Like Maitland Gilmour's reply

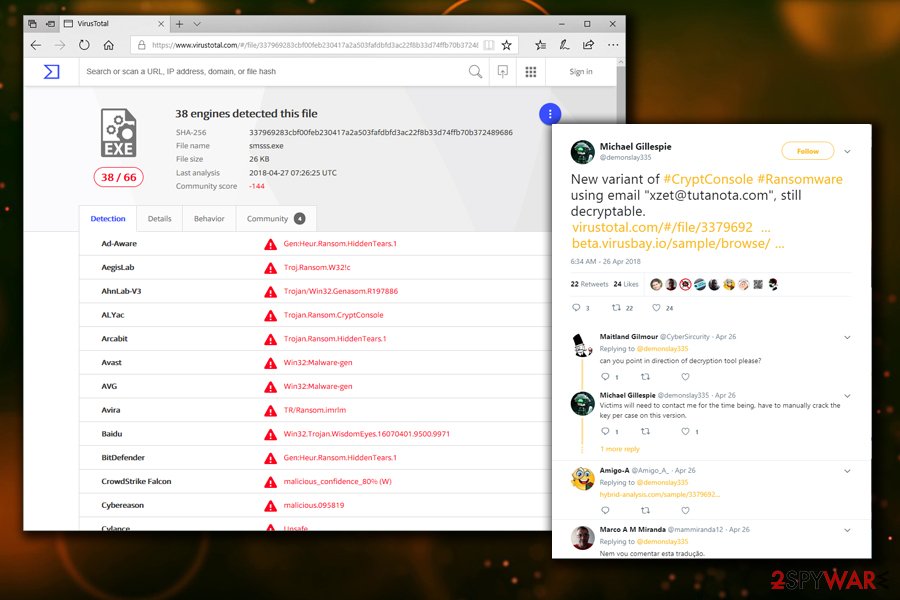[x=685, y=377]
